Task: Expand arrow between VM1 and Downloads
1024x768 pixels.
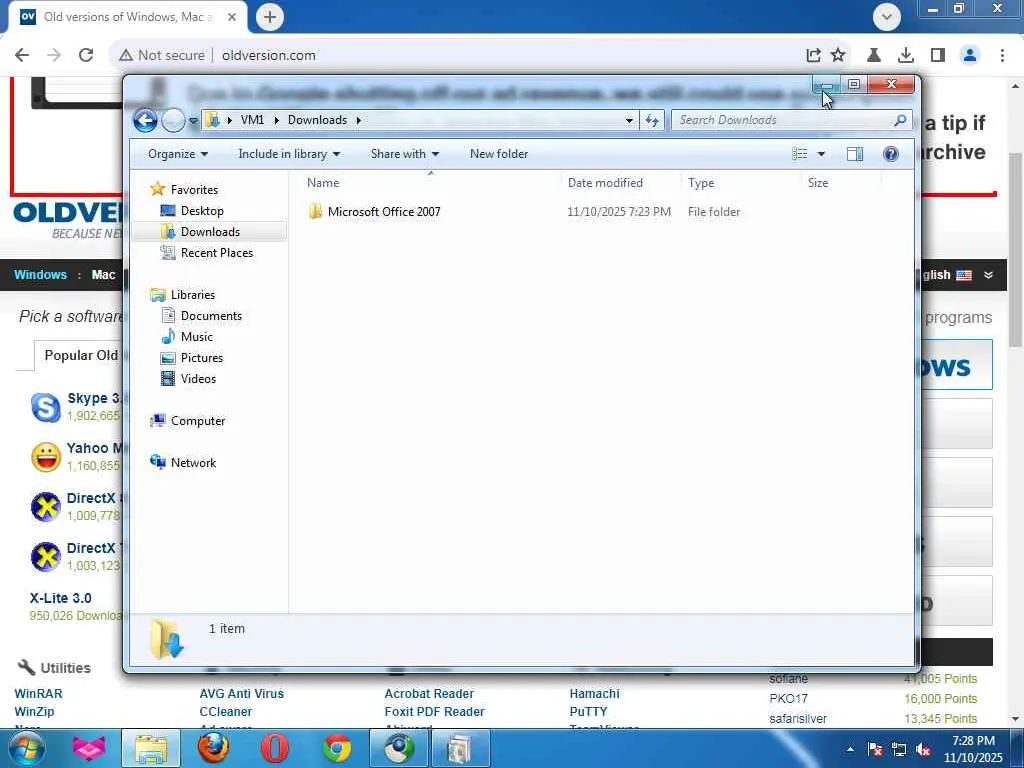Action: pyautogui.click(x=276, y=120)
